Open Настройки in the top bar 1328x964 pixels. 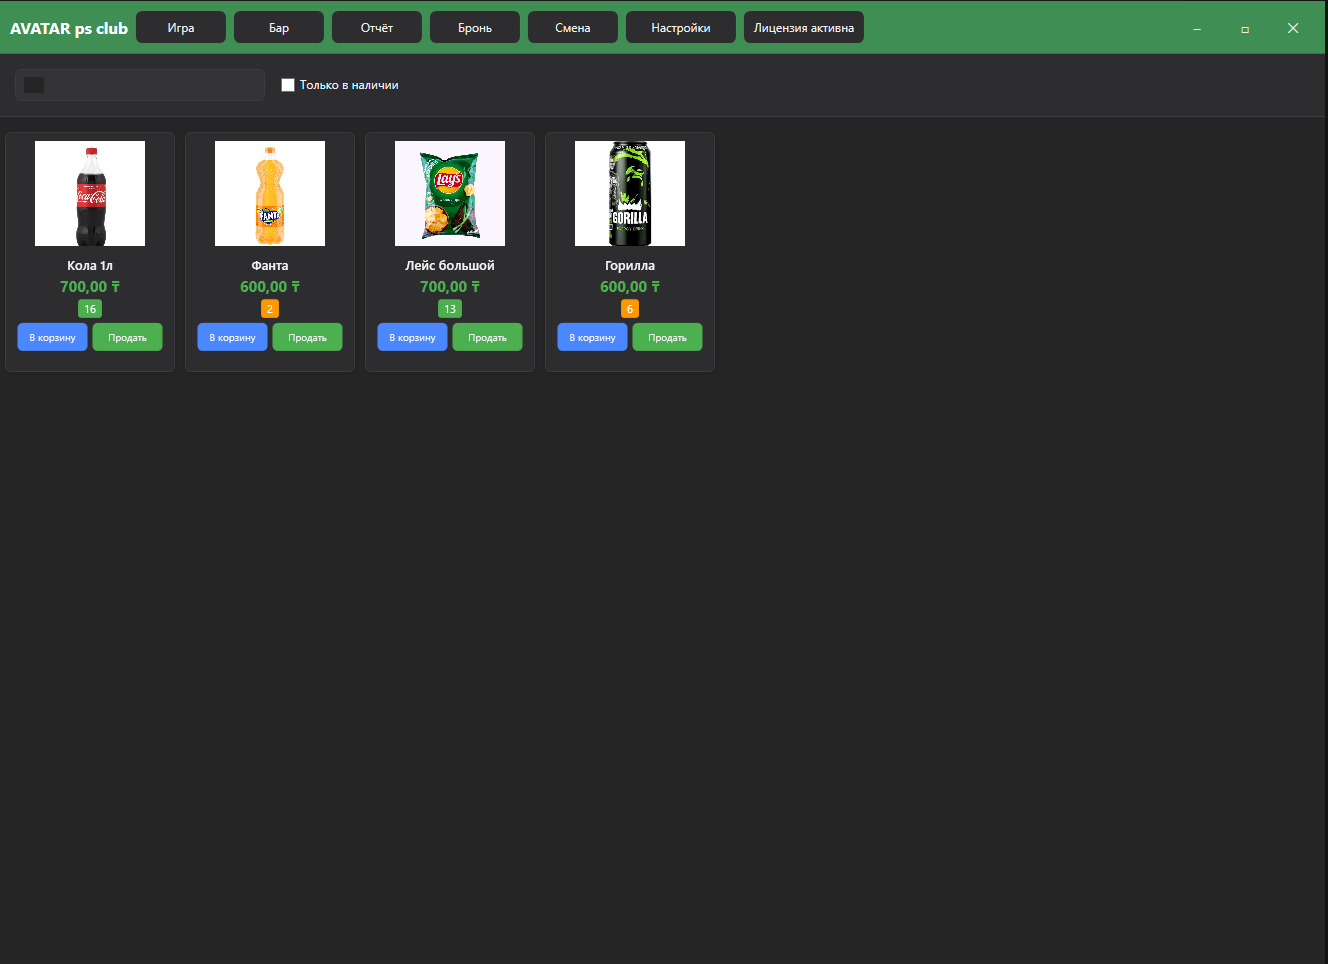[681, 28]
